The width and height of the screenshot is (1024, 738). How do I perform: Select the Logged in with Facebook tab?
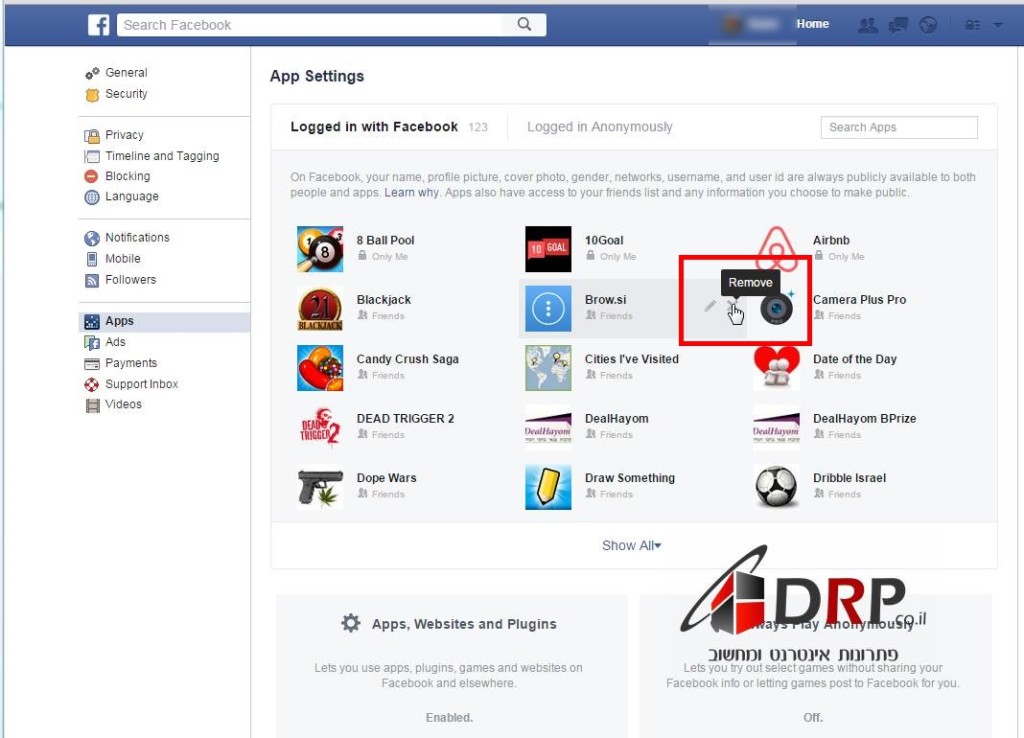(374, 127)
